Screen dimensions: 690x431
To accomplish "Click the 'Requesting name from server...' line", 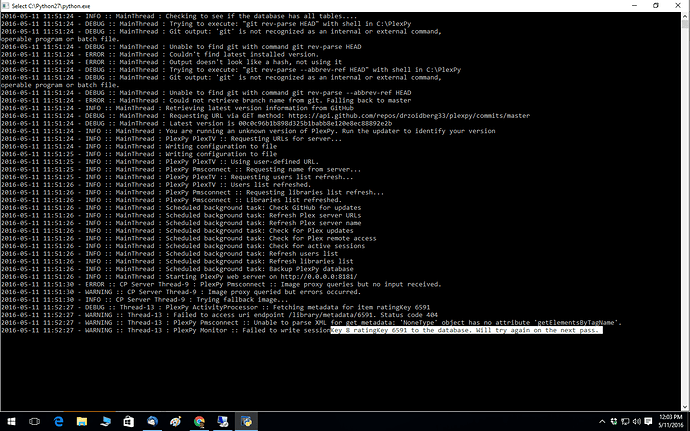I will pos(181,169).
